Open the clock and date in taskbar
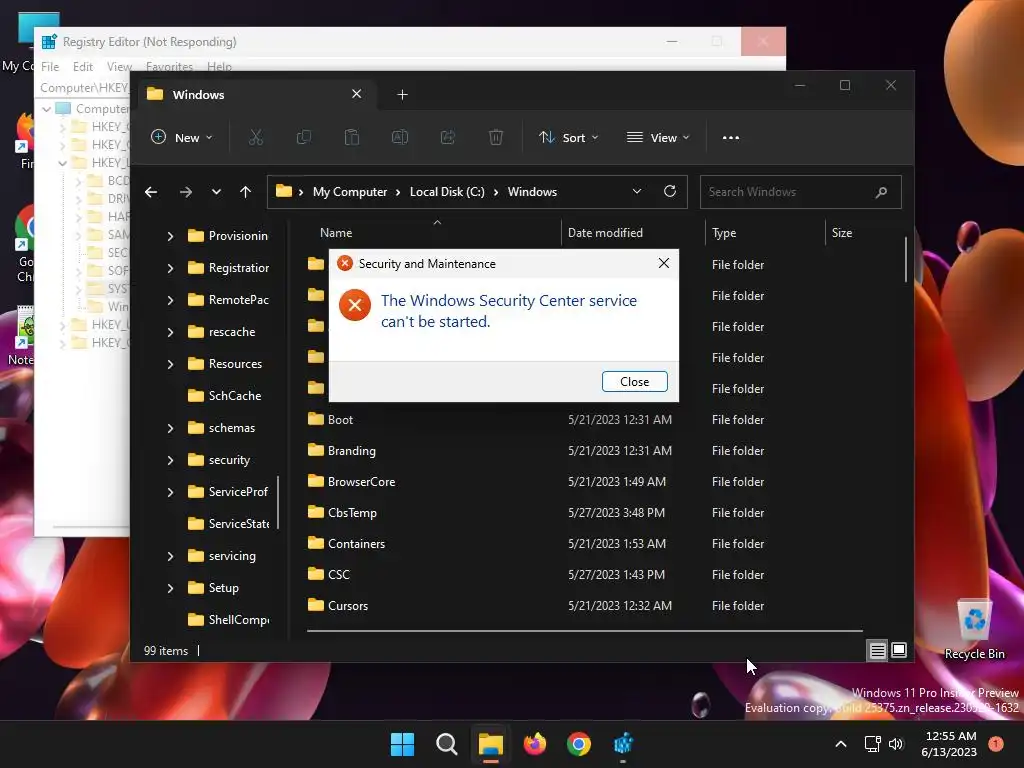The height and width of the screenshot is (768, 1024). click(x=950, y=744)
